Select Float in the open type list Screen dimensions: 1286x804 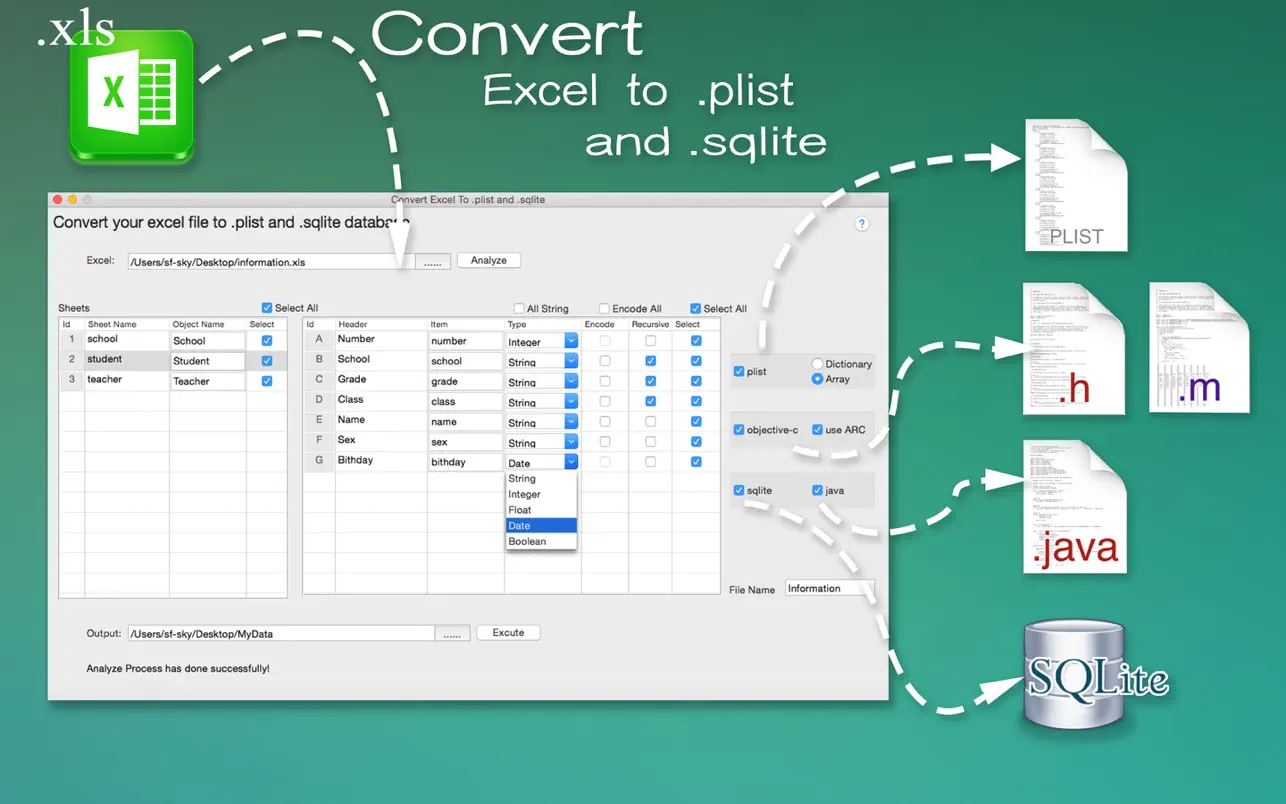pyautogui.click(x=520, y=509)
